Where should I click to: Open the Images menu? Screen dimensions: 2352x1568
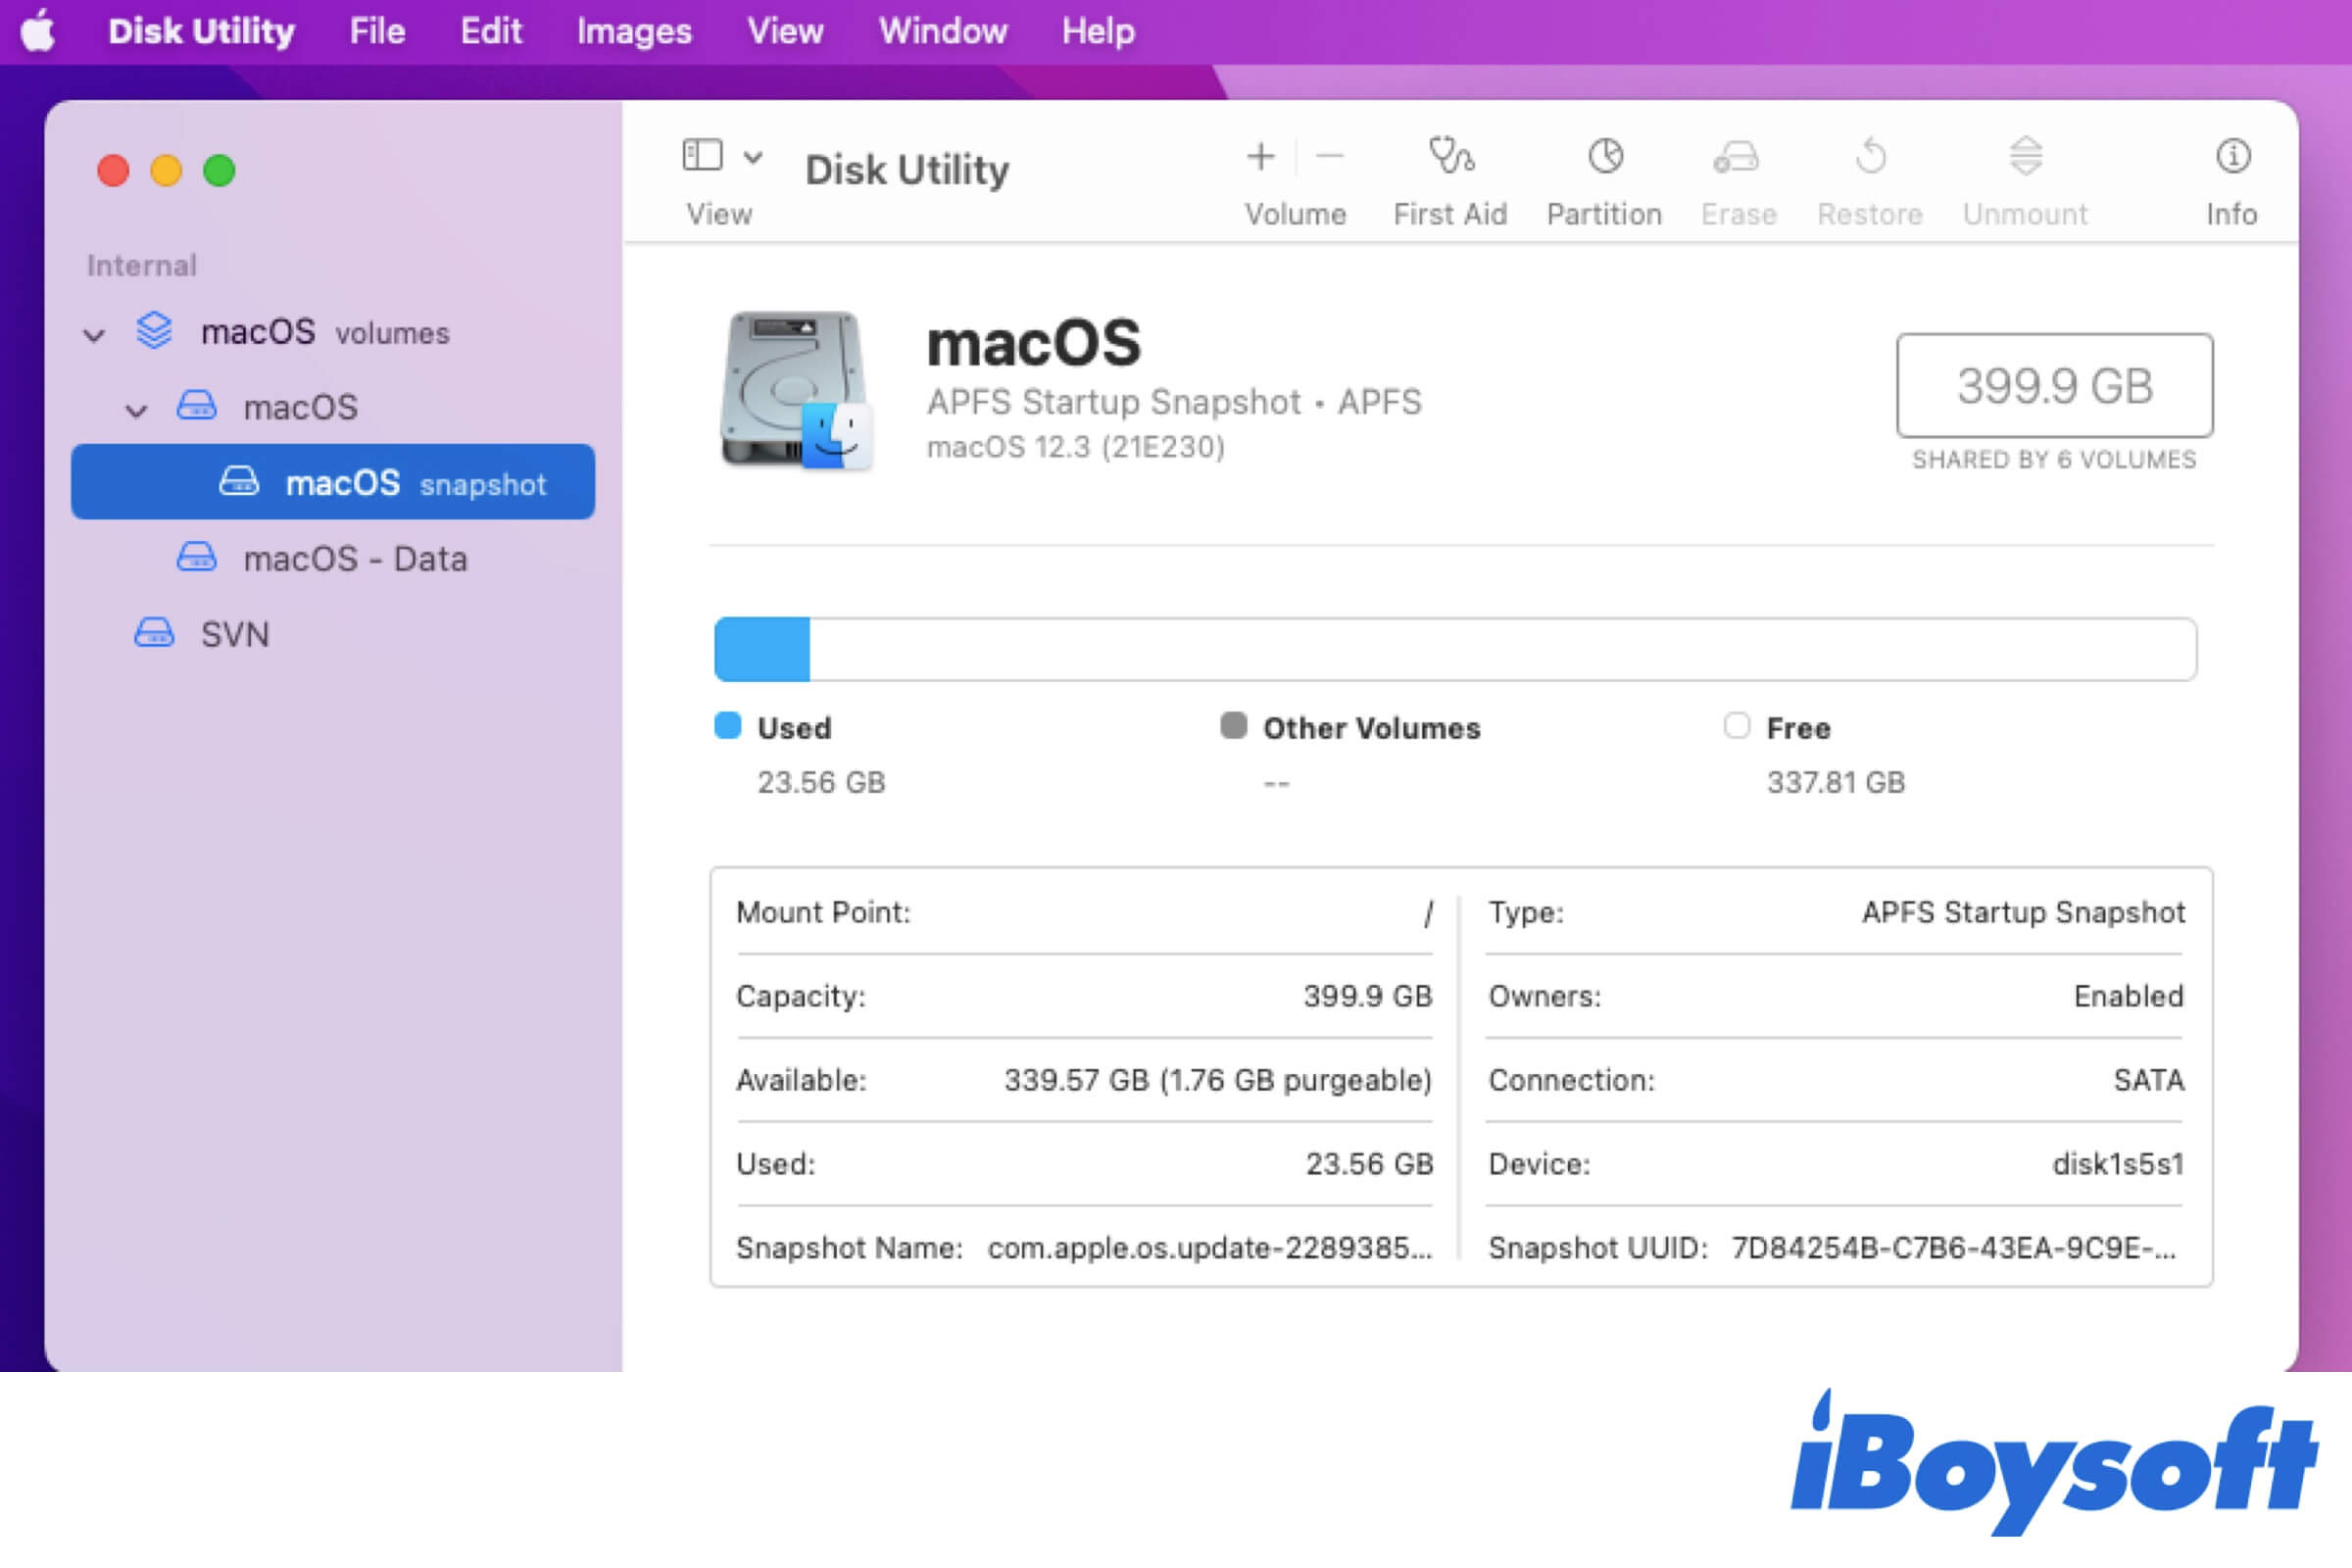coord(634,32)
